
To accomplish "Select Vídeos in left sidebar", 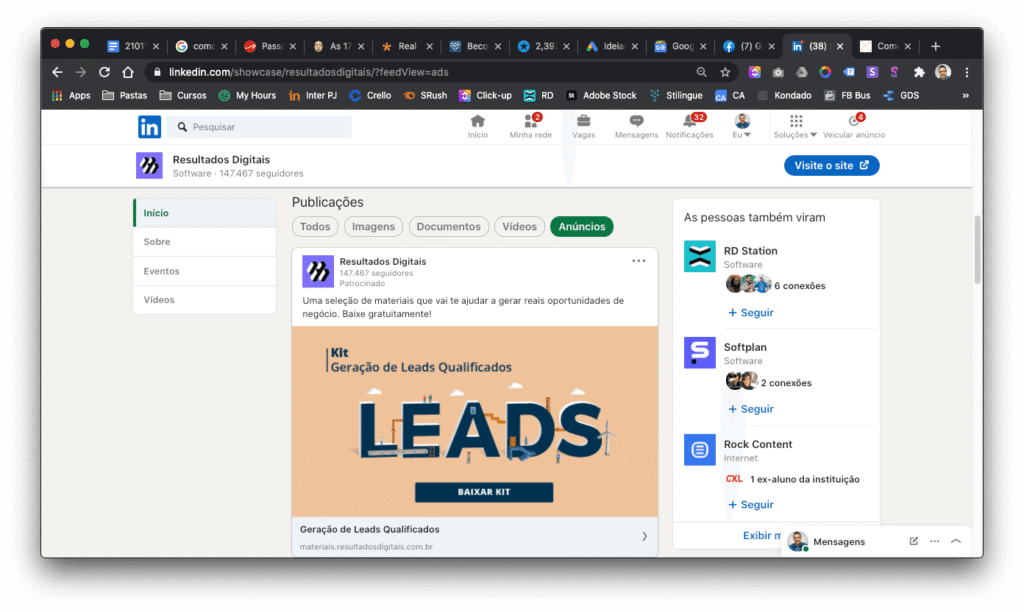I will coord(204,300).
